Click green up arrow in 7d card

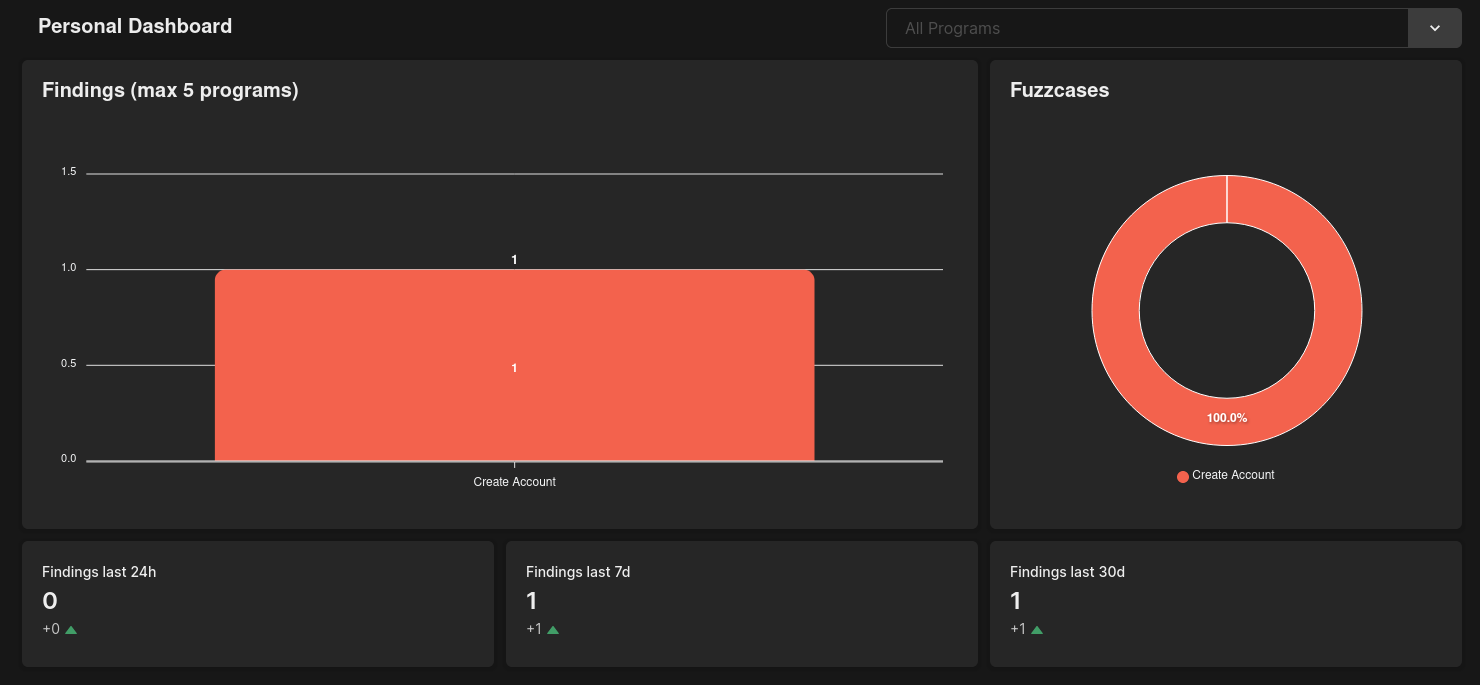pyautogui.click(x=553, y=630)
